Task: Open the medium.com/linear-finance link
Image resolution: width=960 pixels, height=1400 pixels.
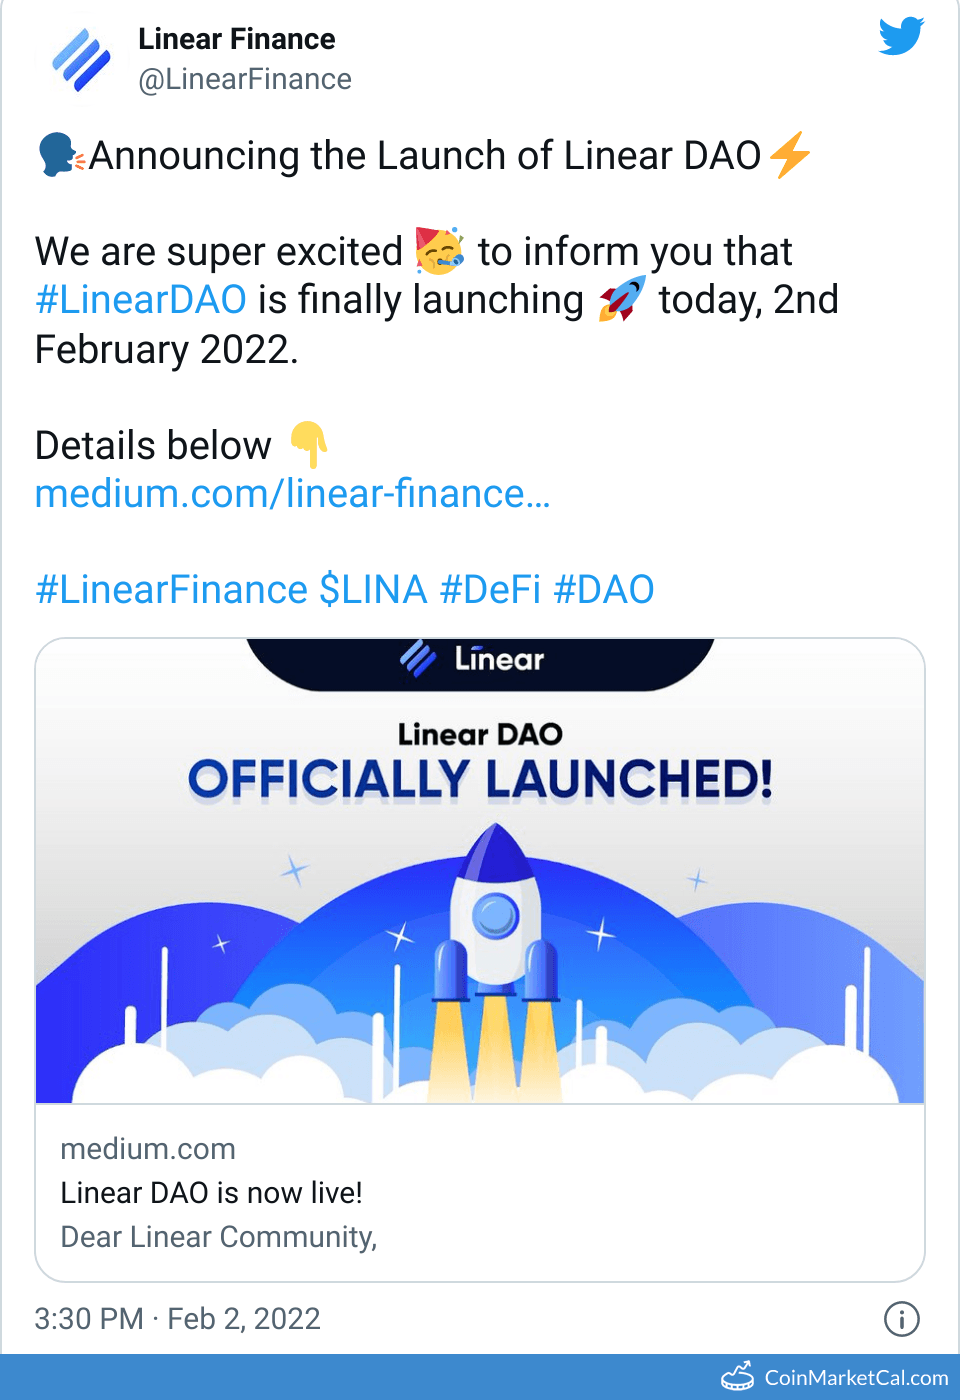Action: tap(292, 494)
